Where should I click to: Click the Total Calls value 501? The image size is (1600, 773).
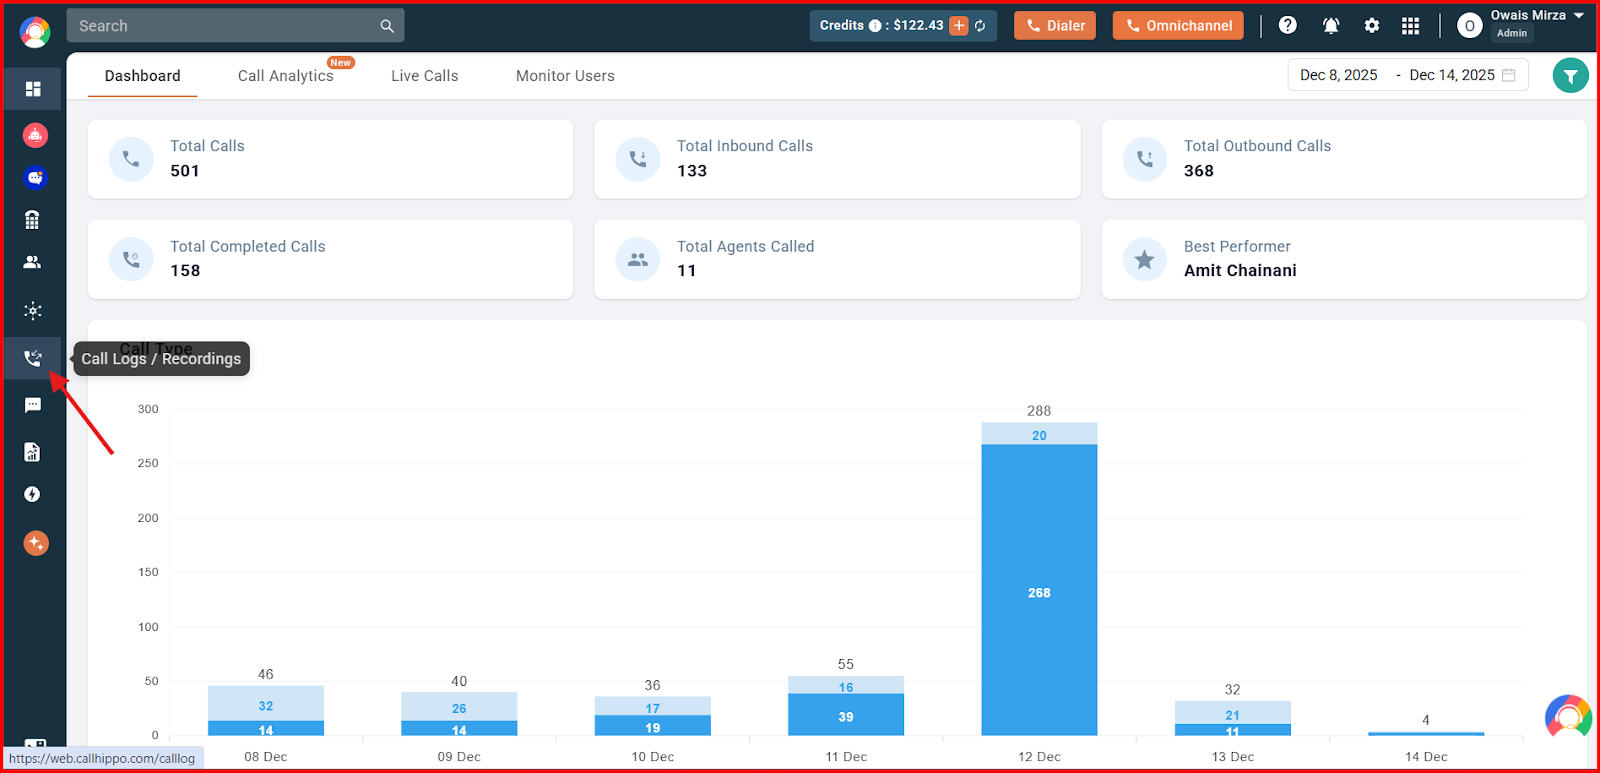coord(185,171)
